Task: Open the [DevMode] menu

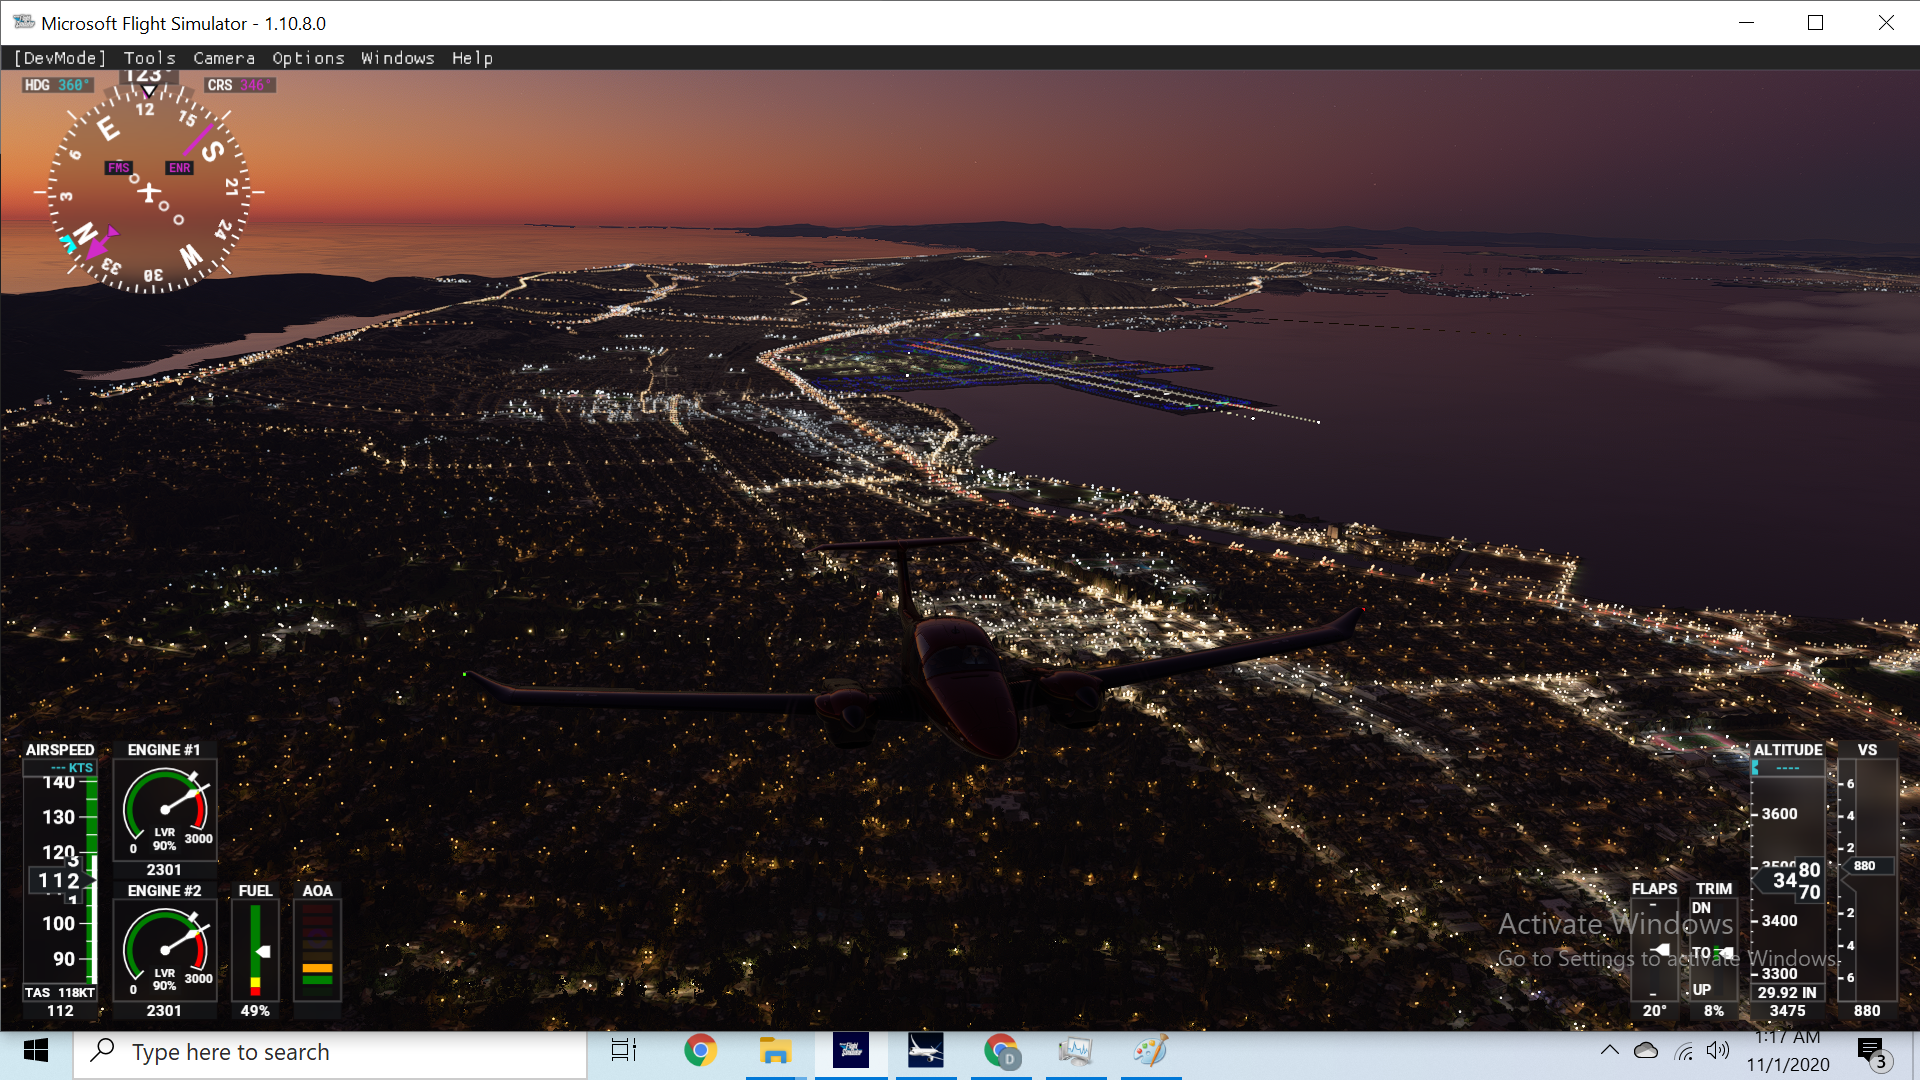Action: coord(60,58)
